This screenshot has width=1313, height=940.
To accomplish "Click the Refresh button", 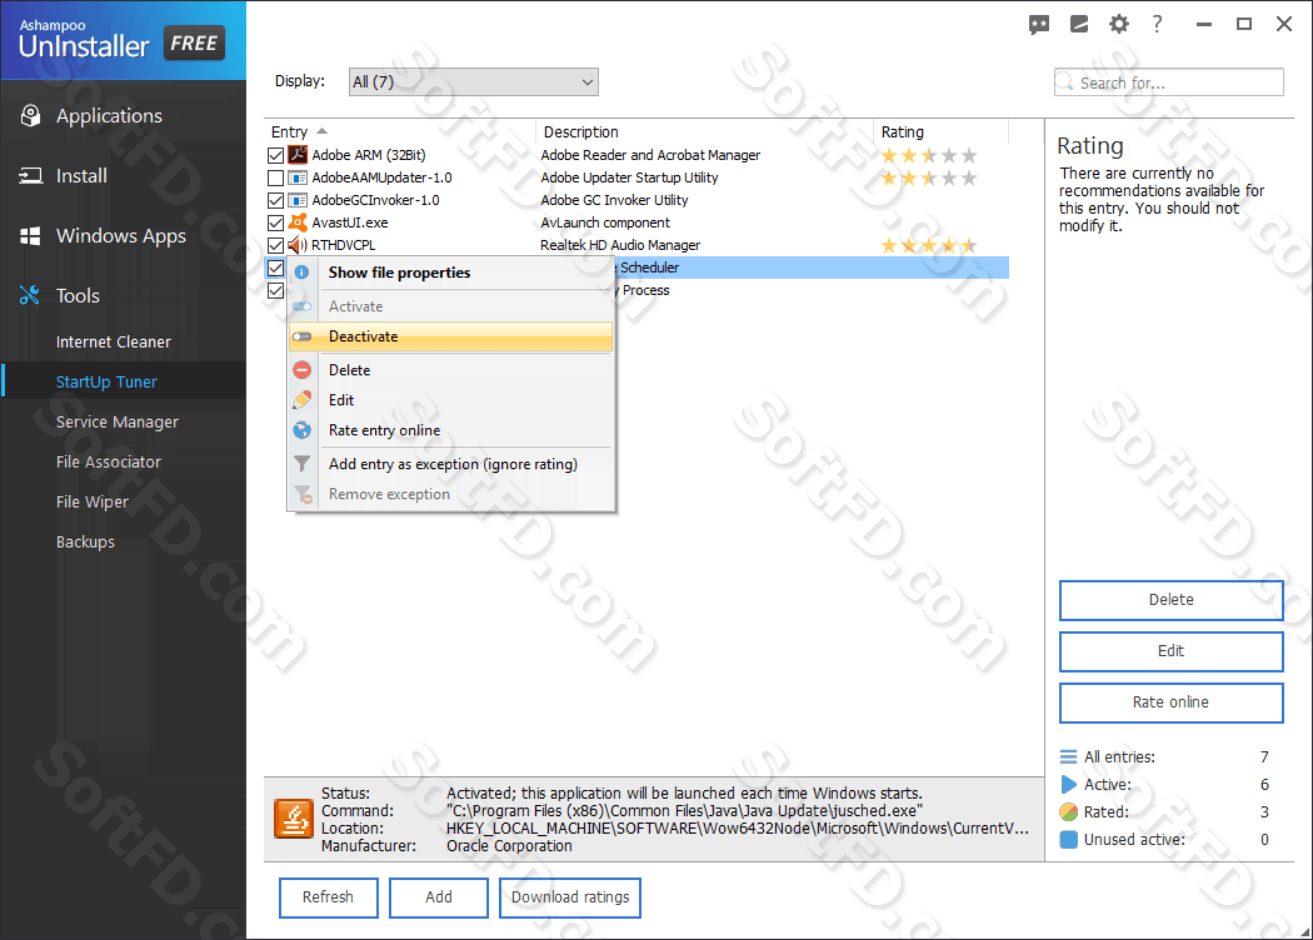I will click(x=328, y=897).
